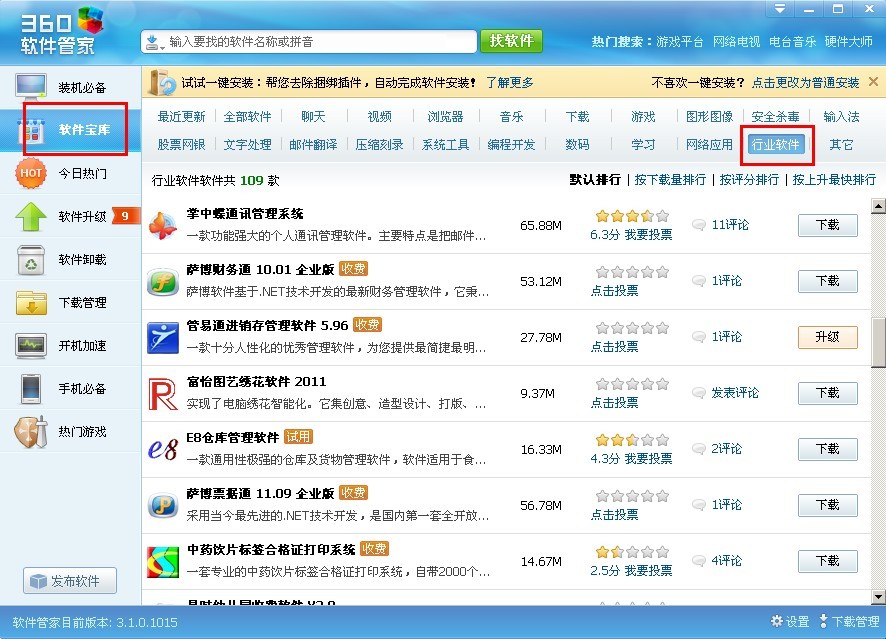Download 掌中蝶通讯管理系统
This screenshot has width=886, height=639.
click(828, 225)
